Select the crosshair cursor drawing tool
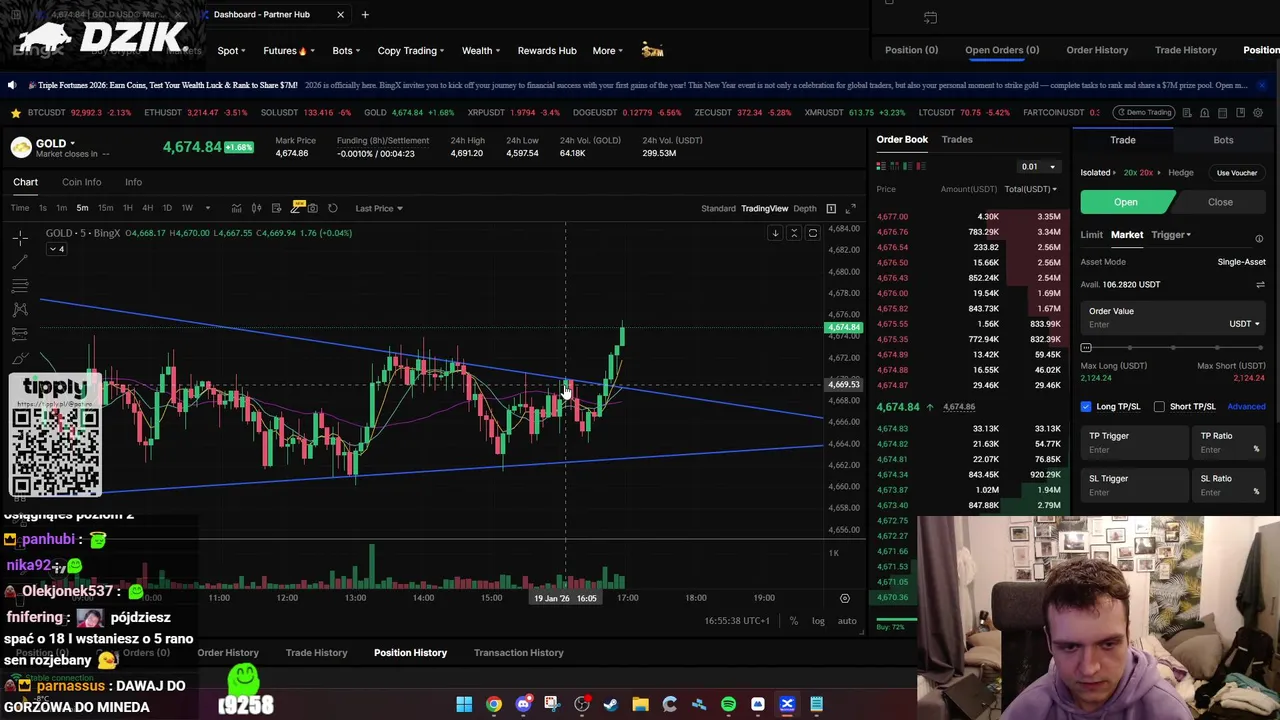Image resolution: width=1280 pixels, height=720 pixels. point(20,237)
